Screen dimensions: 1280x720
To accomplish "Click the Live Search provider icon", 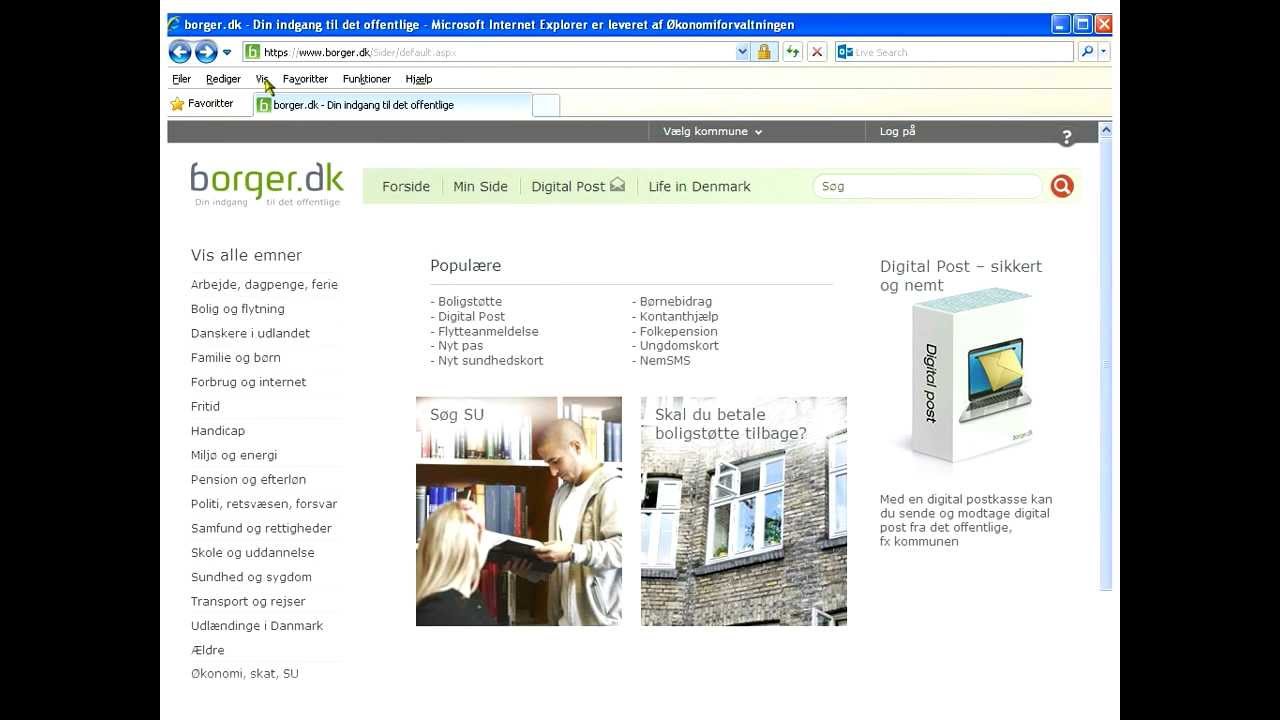I will click(x=845, y=52).
